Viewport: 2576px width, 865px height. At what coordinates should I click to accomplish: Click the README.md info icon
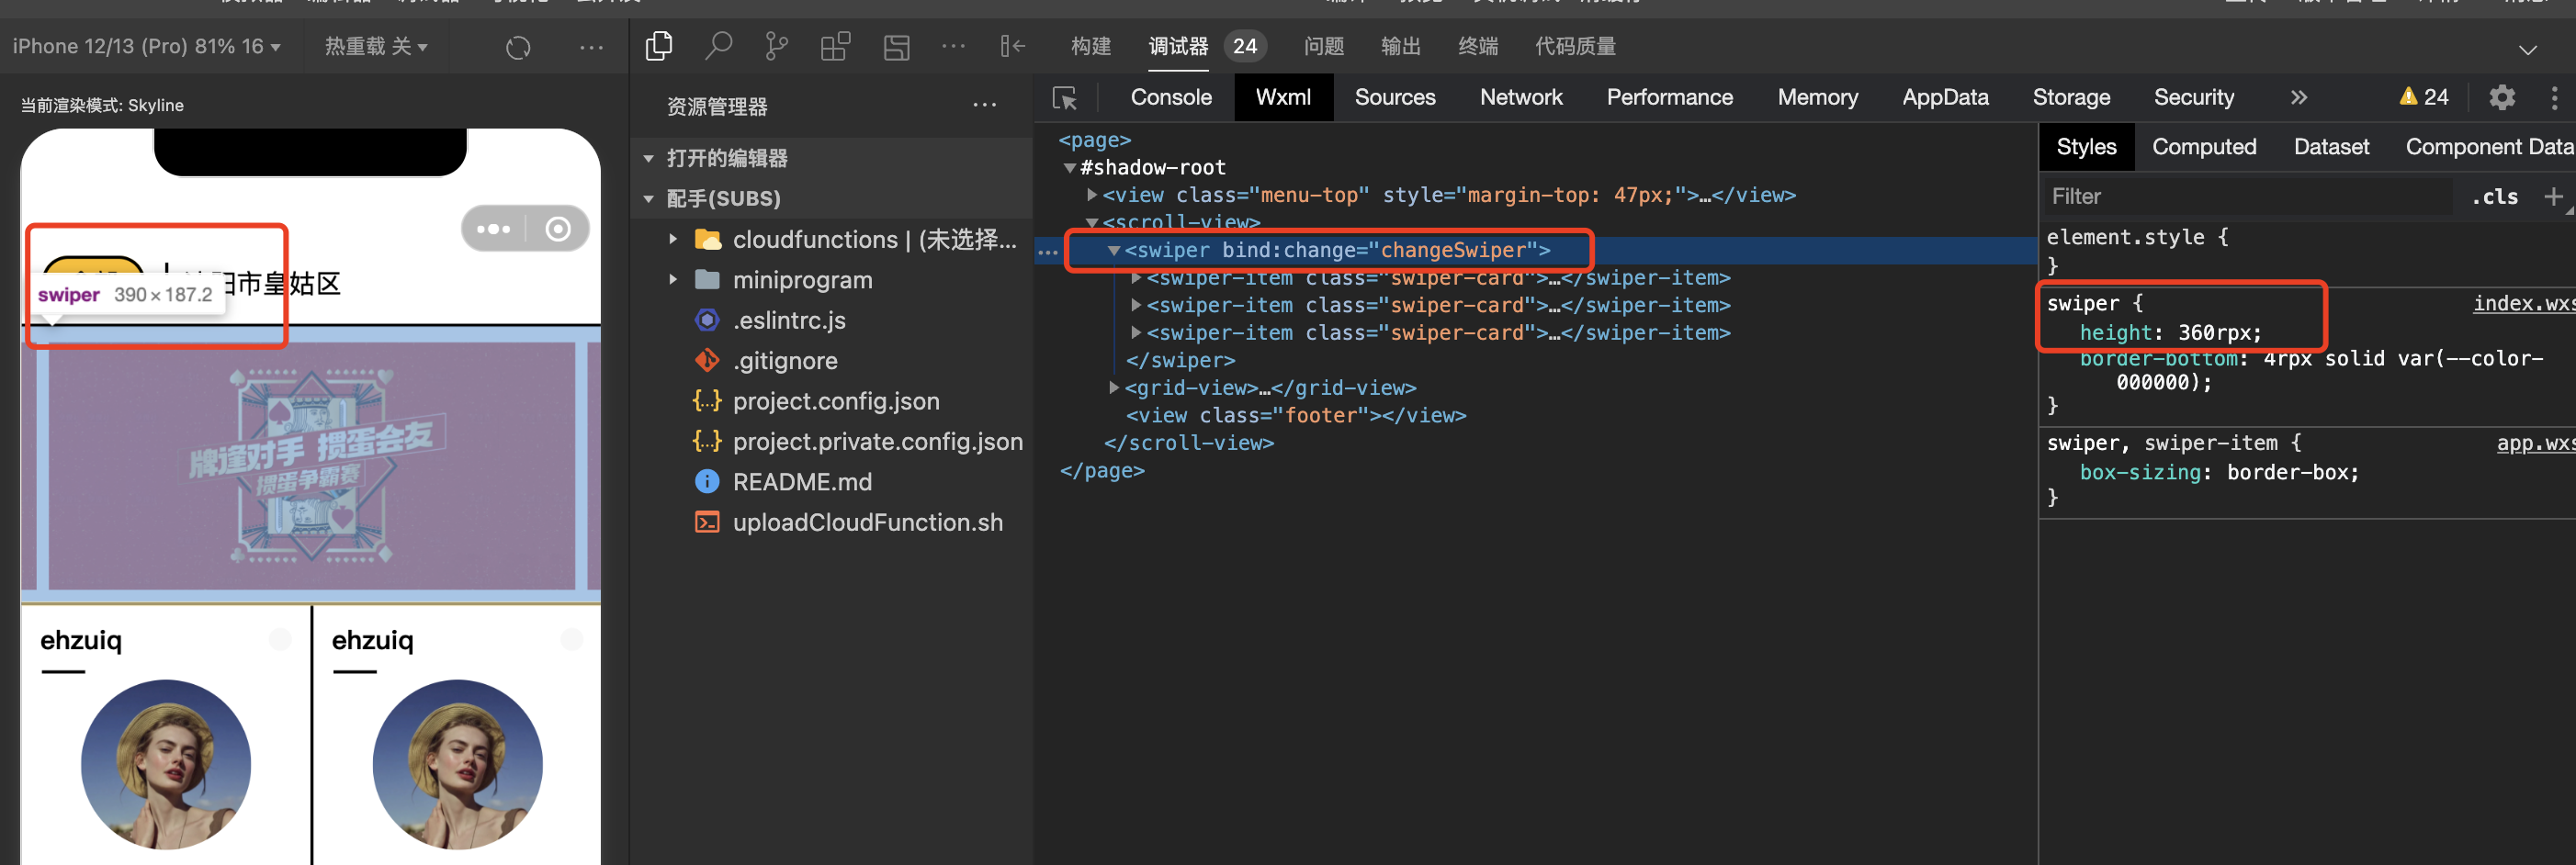pyautogui.click(x=707, y=481)
